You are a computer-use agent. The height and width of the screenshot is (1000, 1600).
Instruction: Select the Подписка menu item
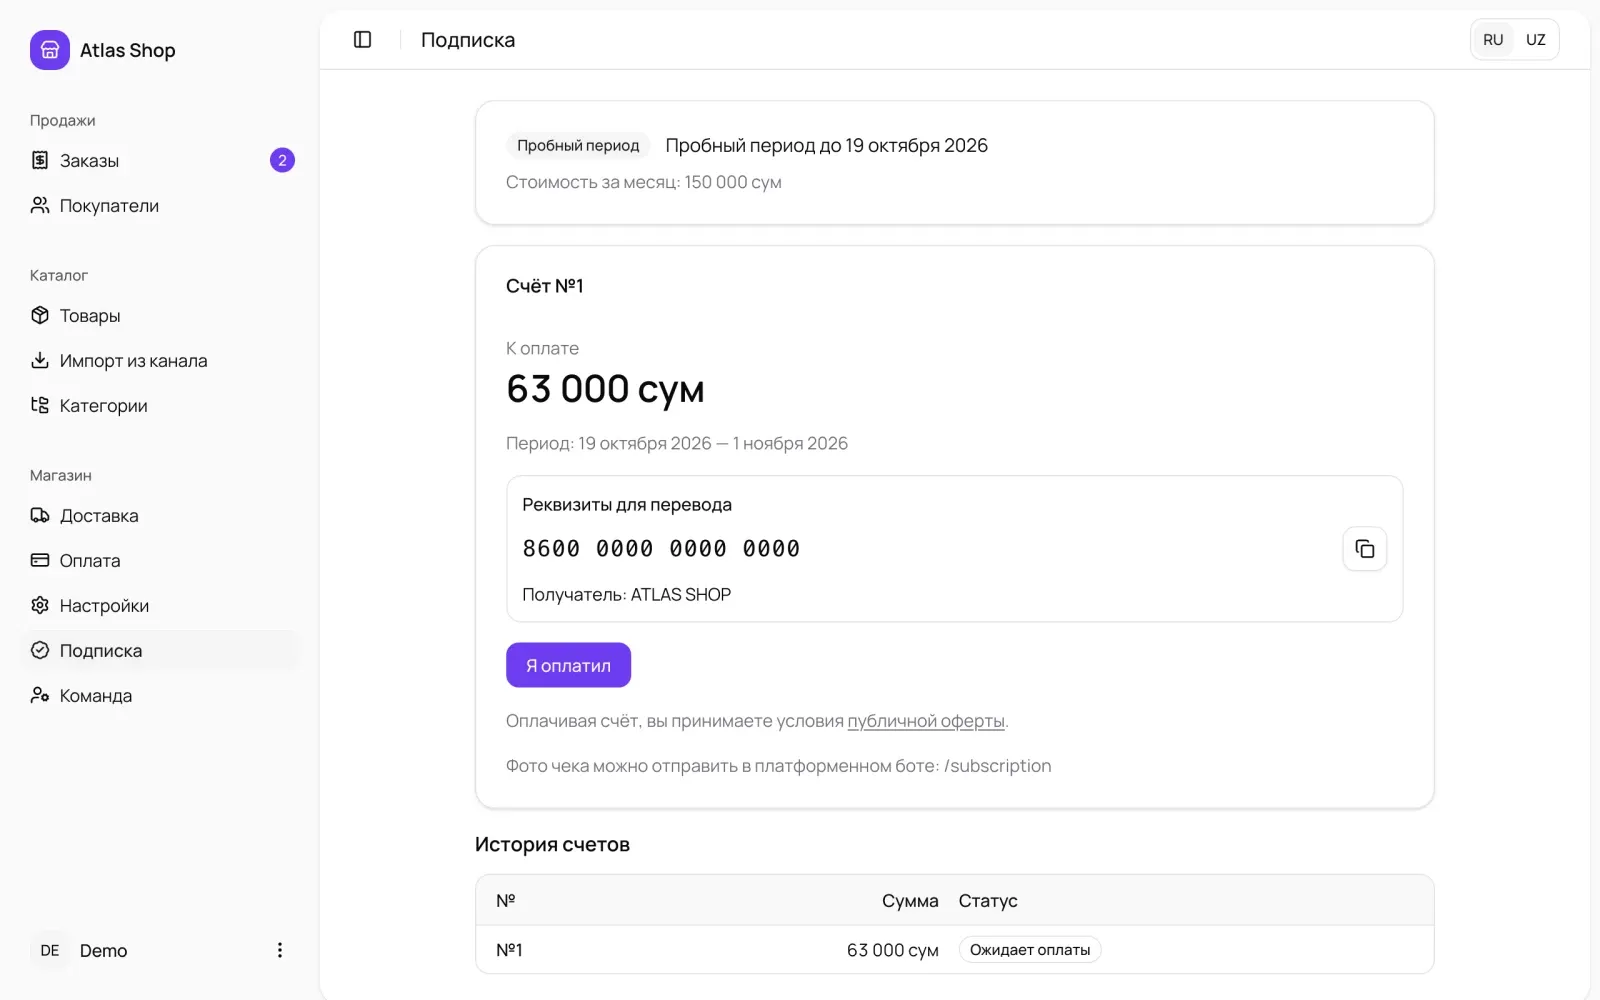coord(160,650)
